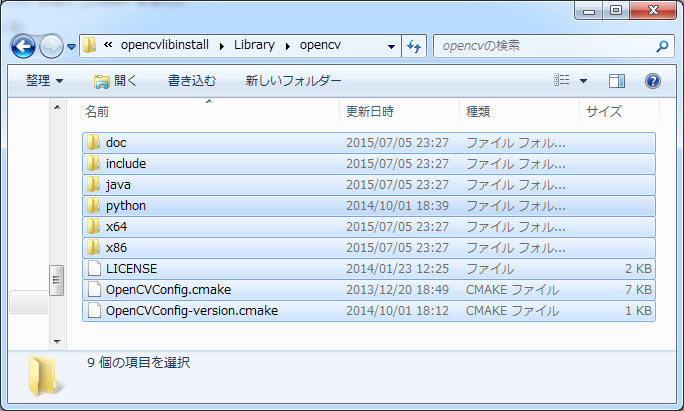The image size is (684, 411).
Task: Click the refresh button beside address bar
Action: click(414, 46)
